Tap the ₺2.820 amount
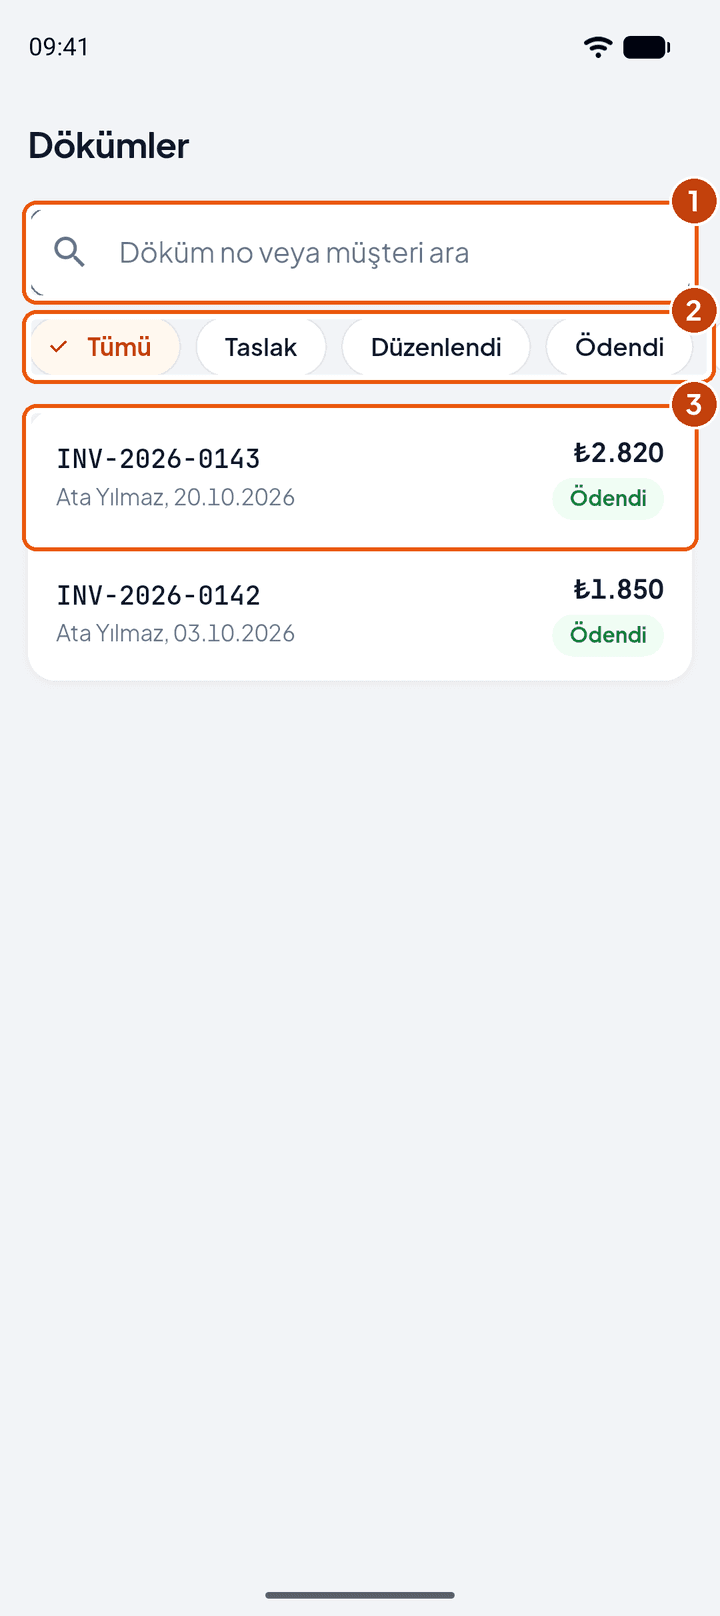Screen dimensions: 720x1616 [x=618, y=453]
